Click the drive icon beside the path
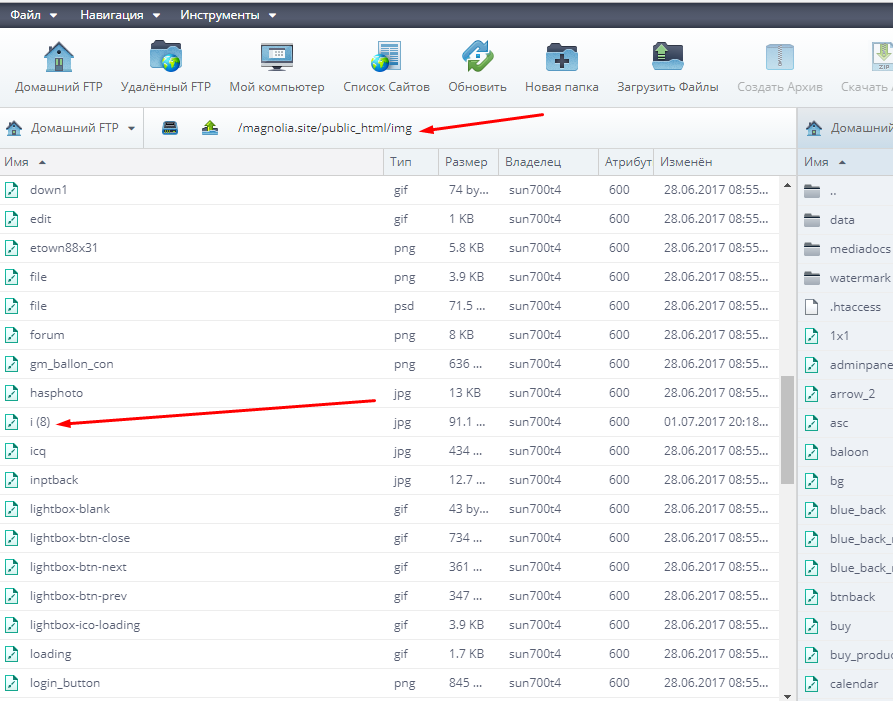Screen dimensions: 893x701 170,128
